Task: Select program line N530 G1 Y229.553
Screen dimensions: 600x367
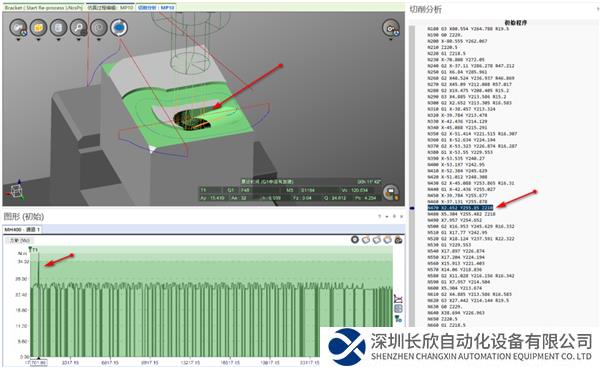Action: pos(449,245)
